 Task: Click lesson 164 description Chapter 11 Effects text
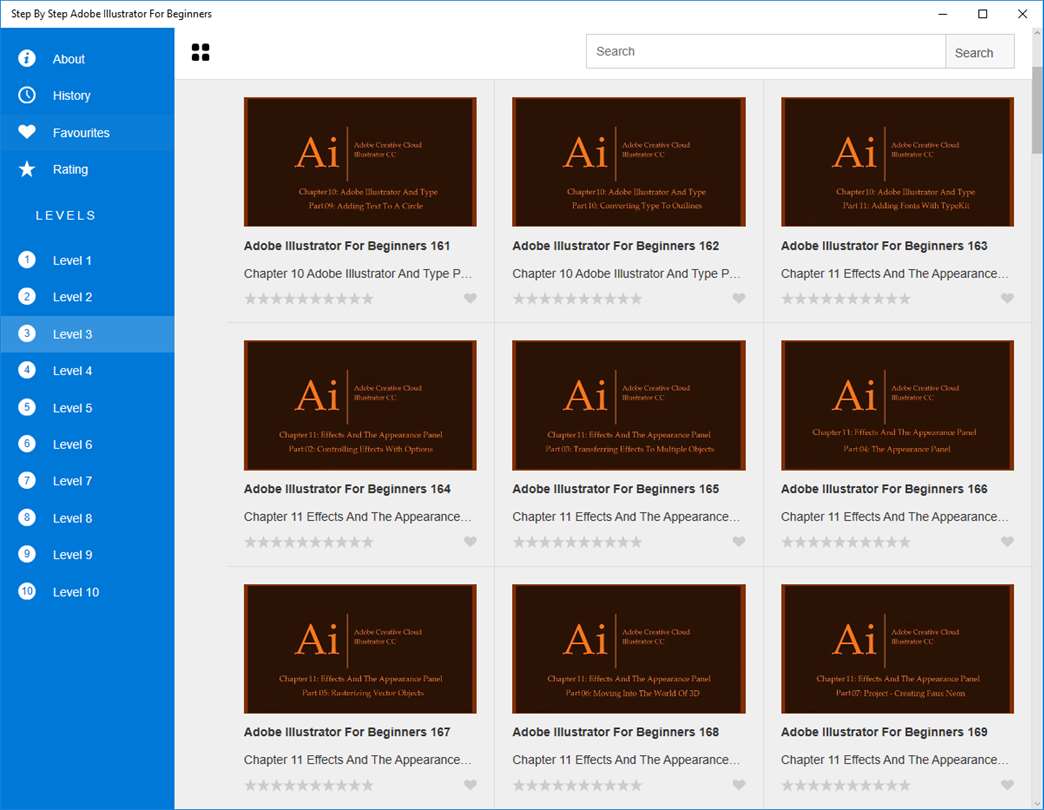tap(358, 516)
